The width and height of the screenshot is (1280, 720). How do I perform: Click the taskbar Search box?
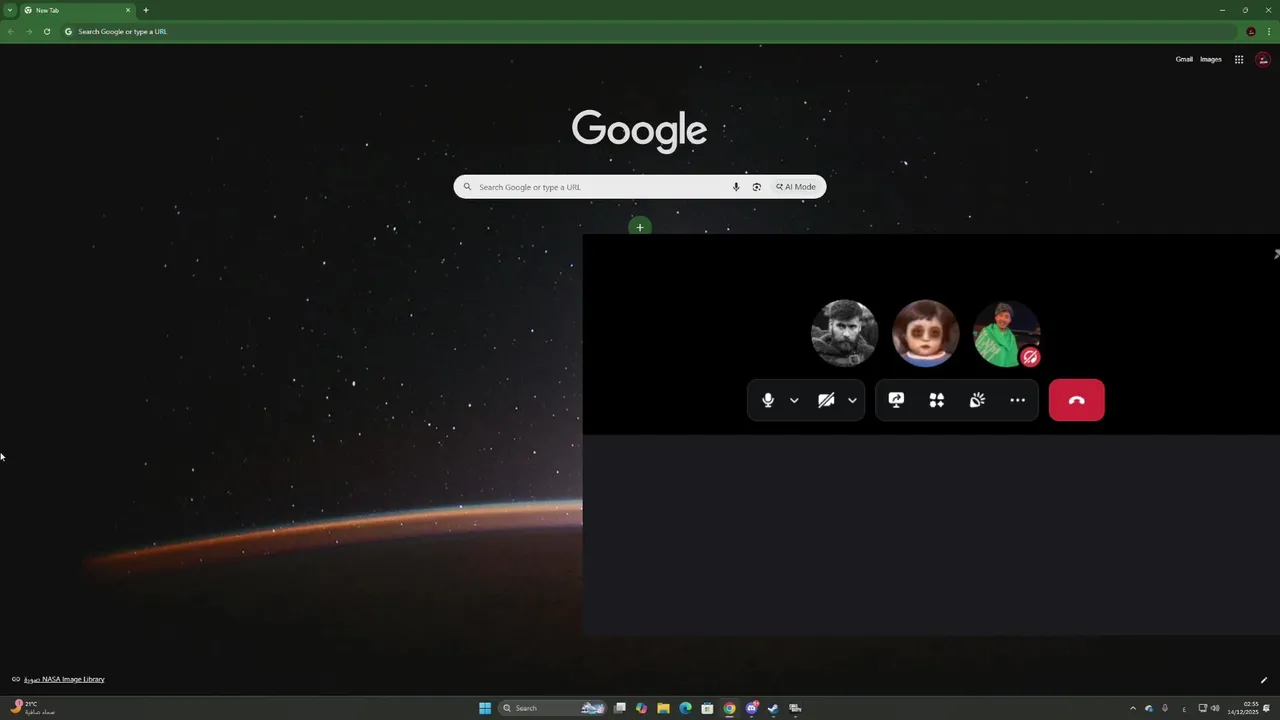pos(552,708)
